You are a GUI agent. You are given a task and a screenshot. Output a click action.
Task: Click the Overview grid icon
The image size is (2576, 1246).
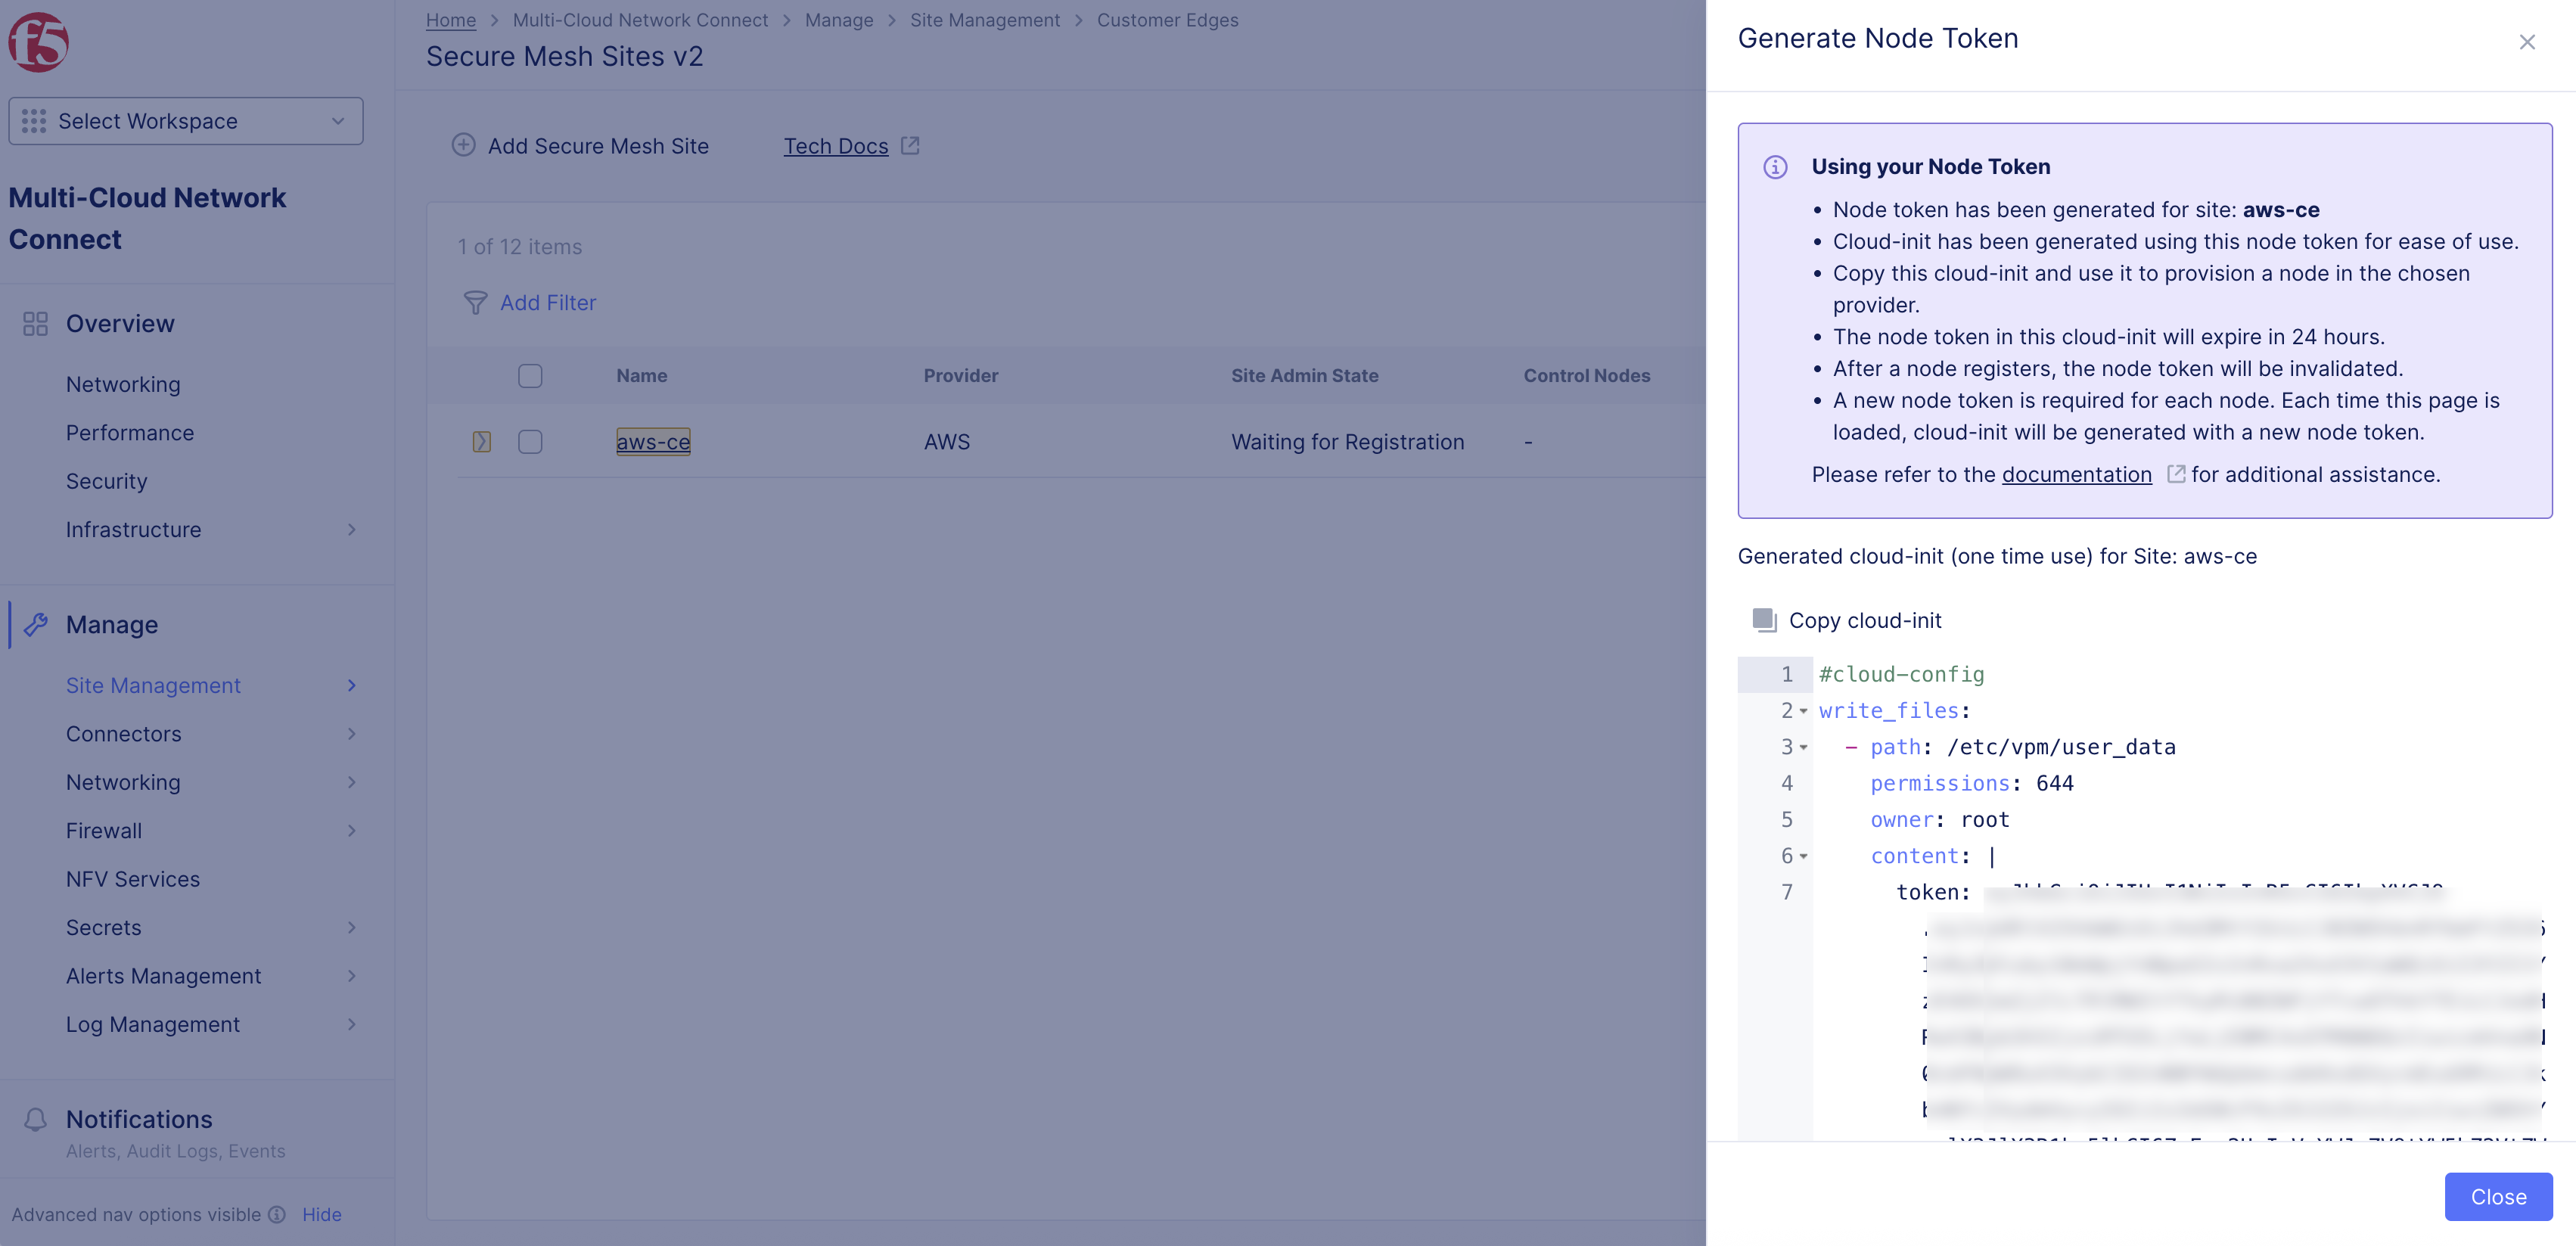[x=35, y=324]
